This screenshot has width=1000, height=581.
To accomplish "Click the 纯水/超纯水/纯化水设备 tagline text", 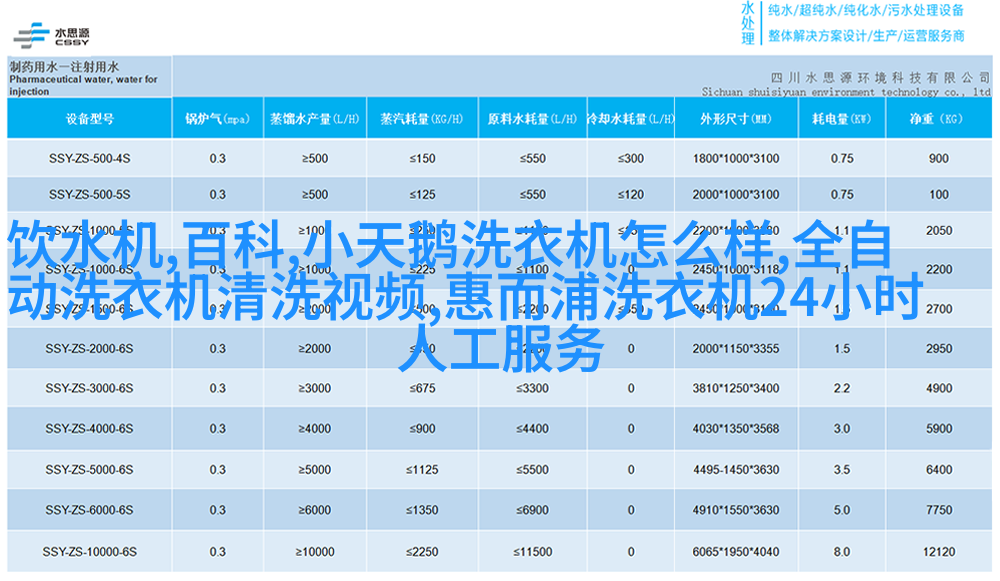I will pos(864,11).
